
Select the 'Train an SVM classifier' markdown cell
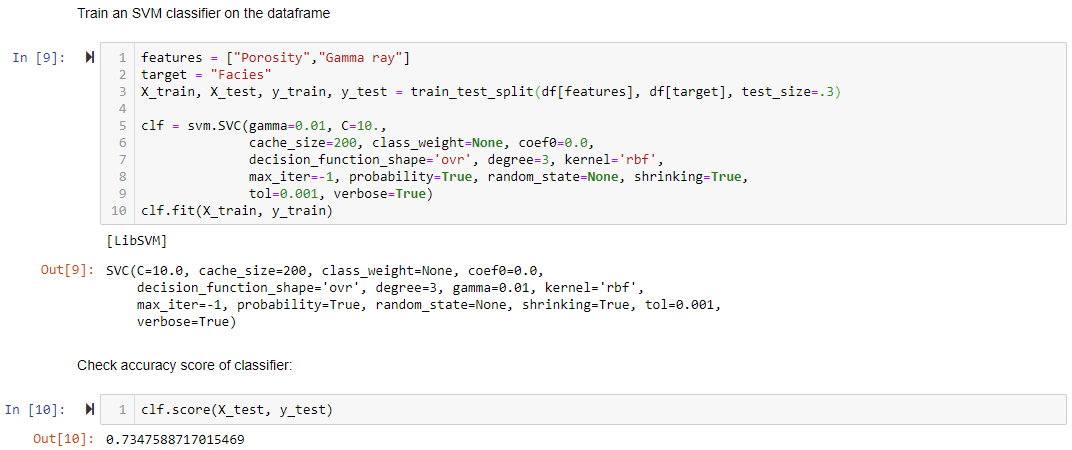pyautogui.click(x=204, y=14)
